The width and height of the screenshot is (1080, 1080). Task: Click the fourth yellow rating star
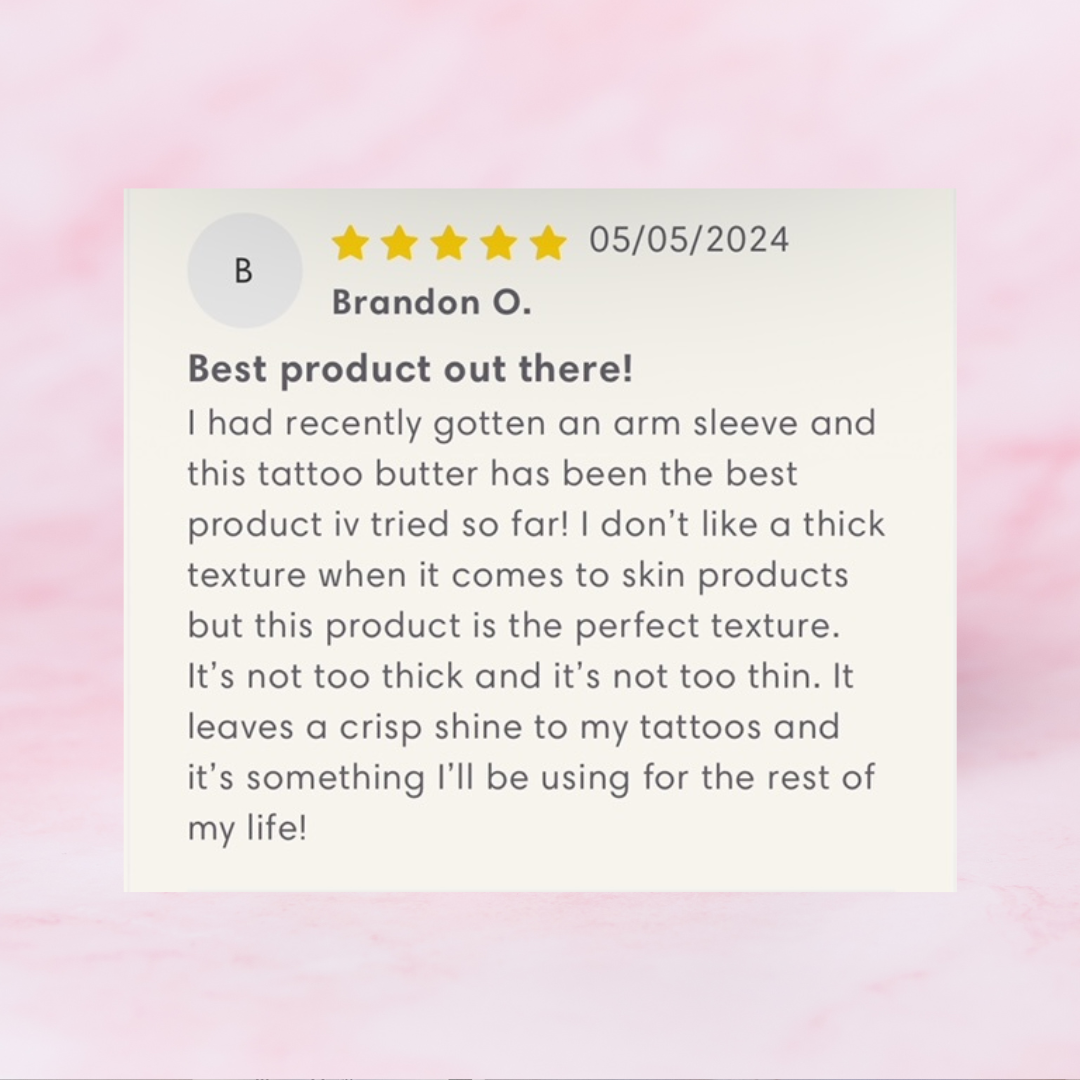point(498,243)
